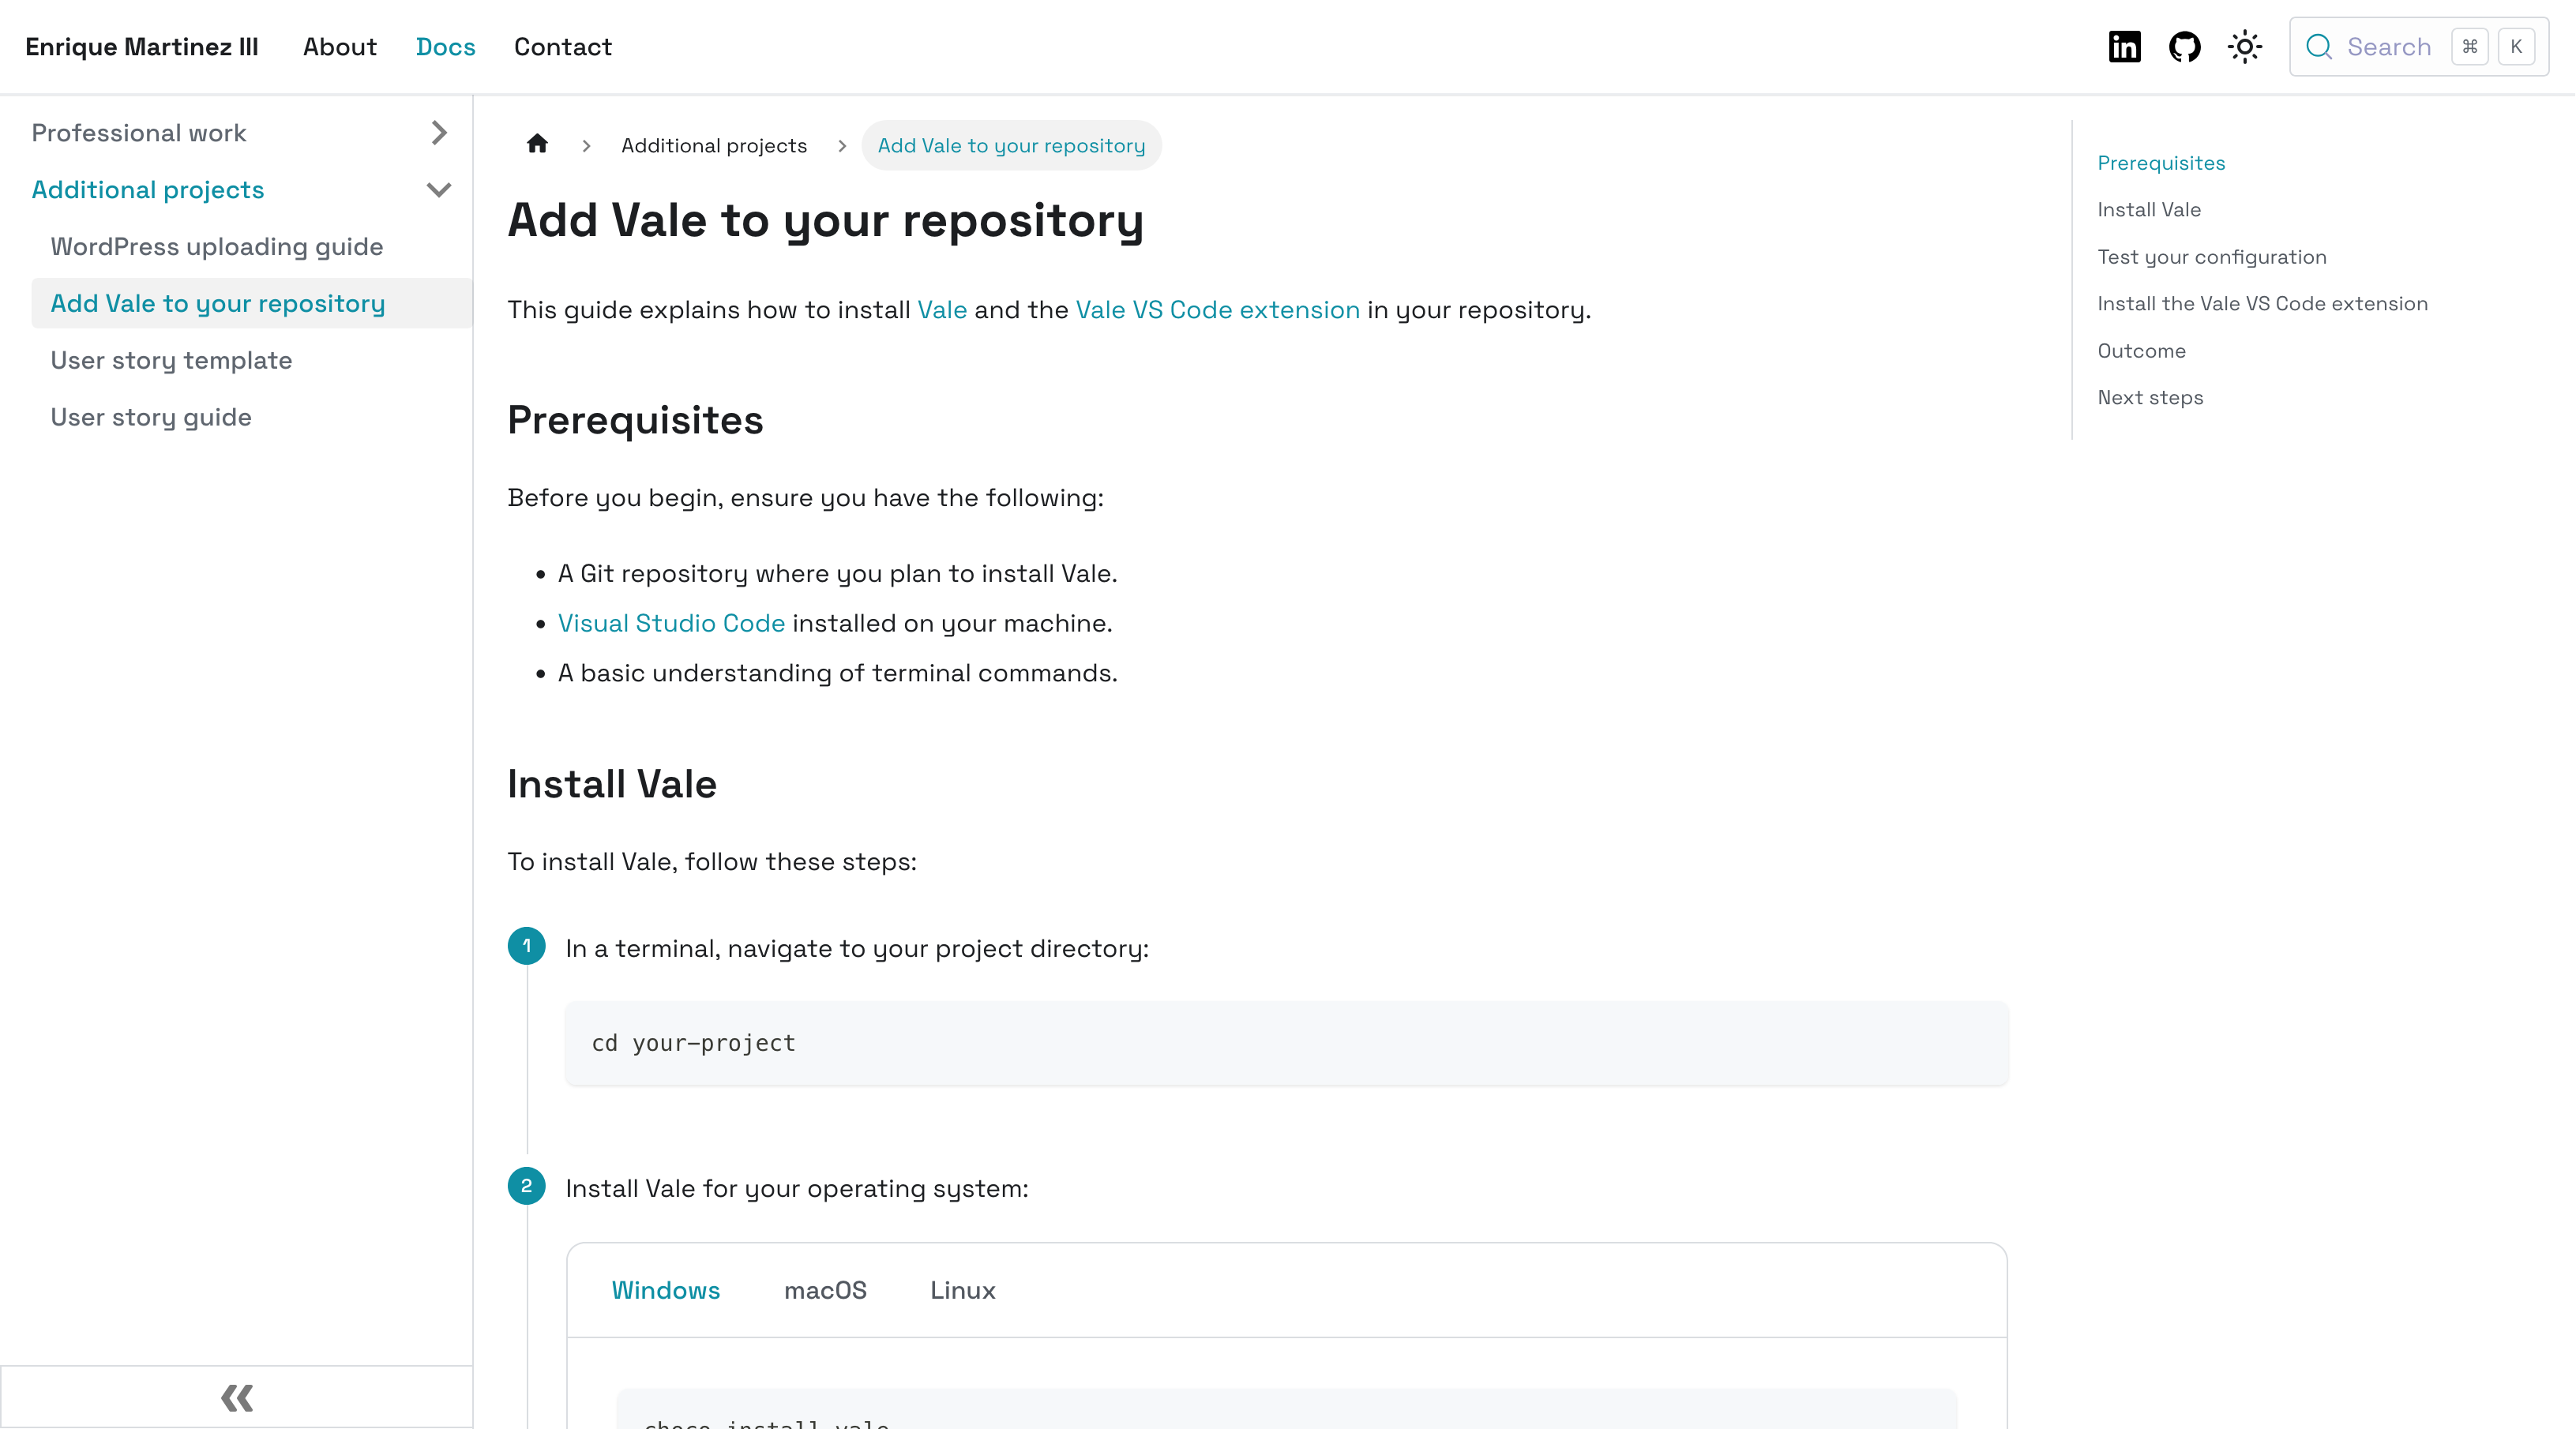Open WordPress uploading guide in sidebar
This screenshot has height=1429, width=2576.
[217, 247]
